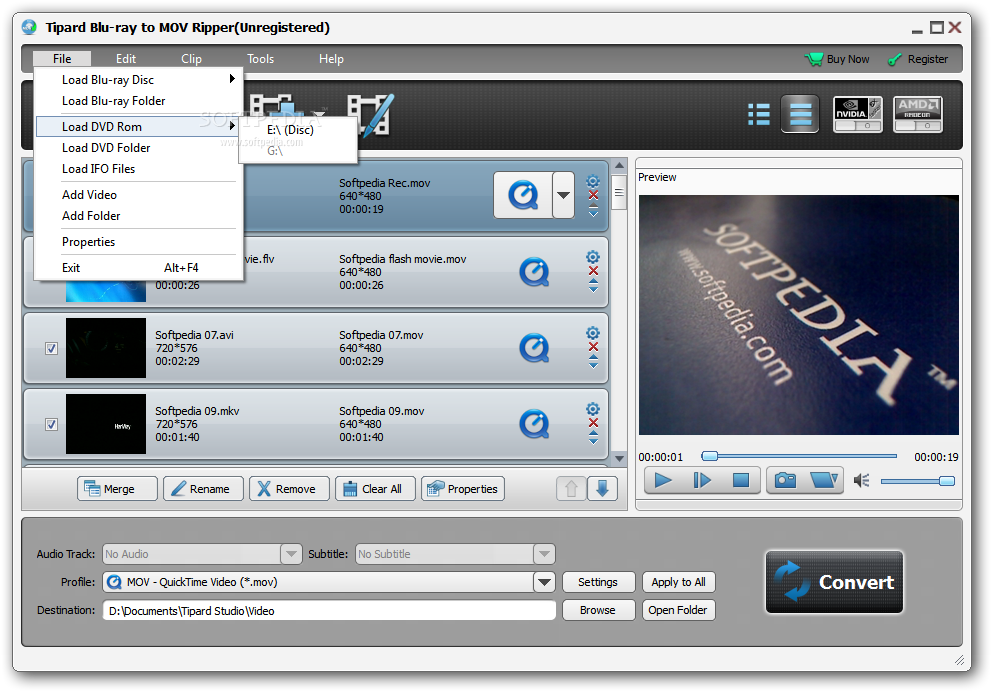
Task: Click the Remove button
Action: (x=289, y=488)
